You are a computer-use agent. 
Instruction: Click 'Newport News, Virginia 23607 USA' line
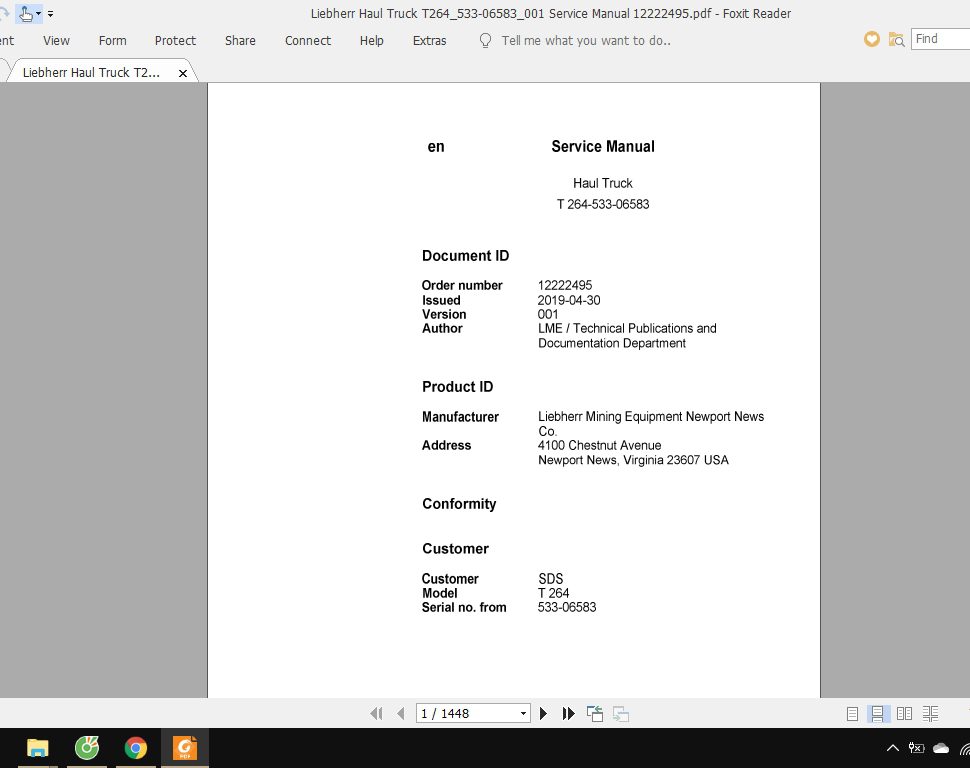pos(633,460)
